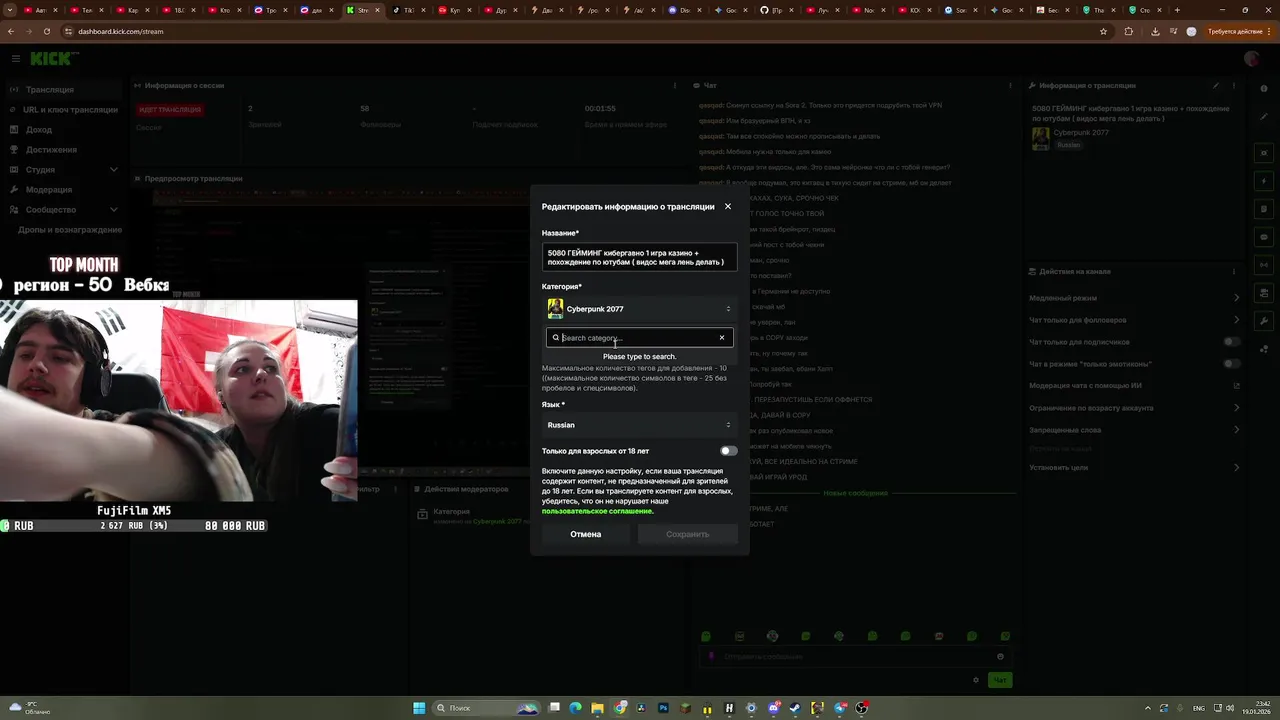The image size is (1280, 720).
Task: Open Модерация чата с помощью ИИ external link
Action: click(1236, 386)
